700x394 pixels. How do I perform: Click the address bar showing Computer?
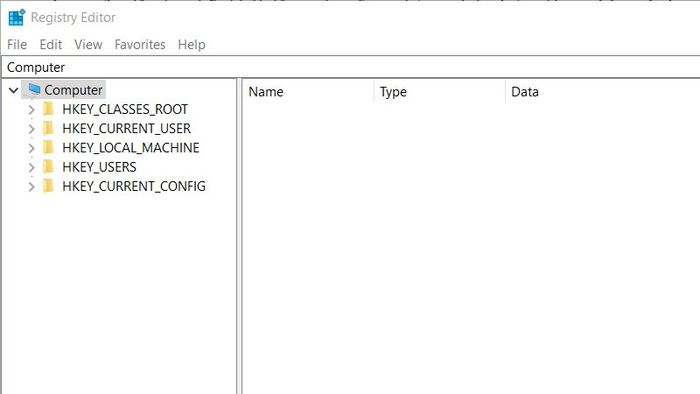[x=350, y=67]
